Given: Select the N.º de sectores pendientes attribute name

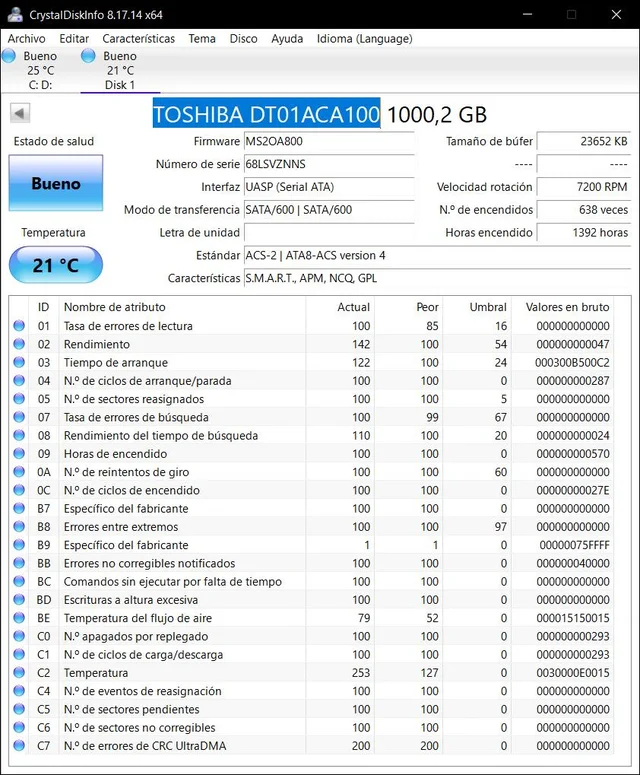Looking at the screenshot, I should point(131,709).
